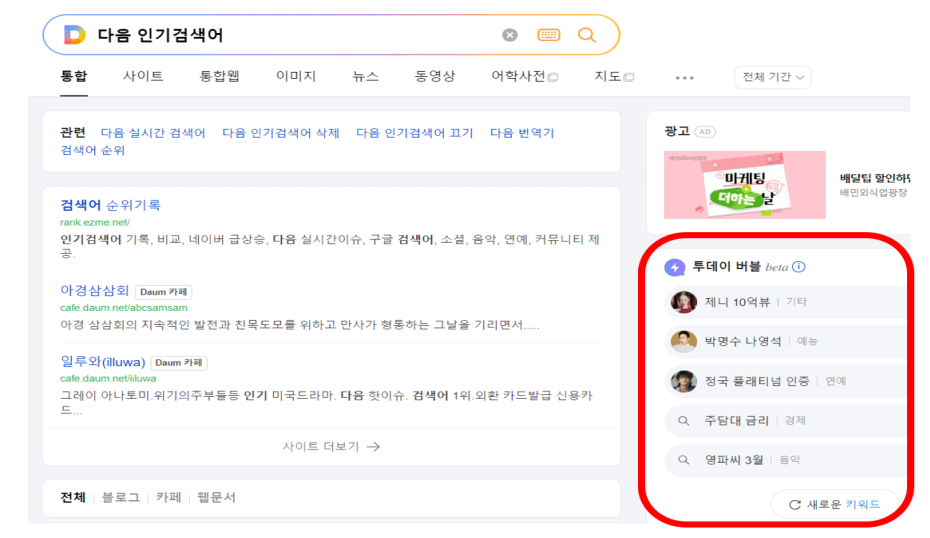Open the 전체 기간 period dropdown

tap(773, 77)
